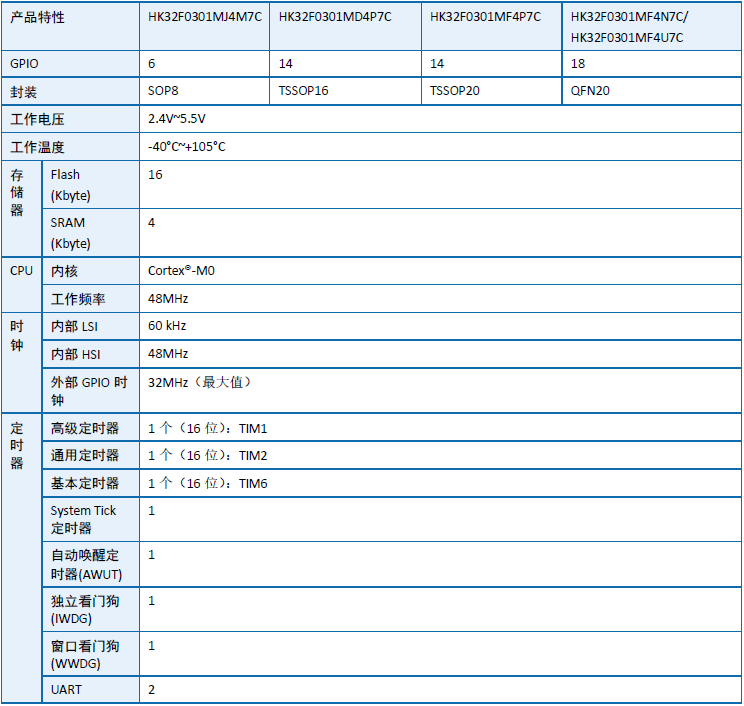Image resolution: width=744 pixels, height=706 pixels.
Task: Click the 窗口看门狗 (WWDG) label
Action: click(84, 654)
